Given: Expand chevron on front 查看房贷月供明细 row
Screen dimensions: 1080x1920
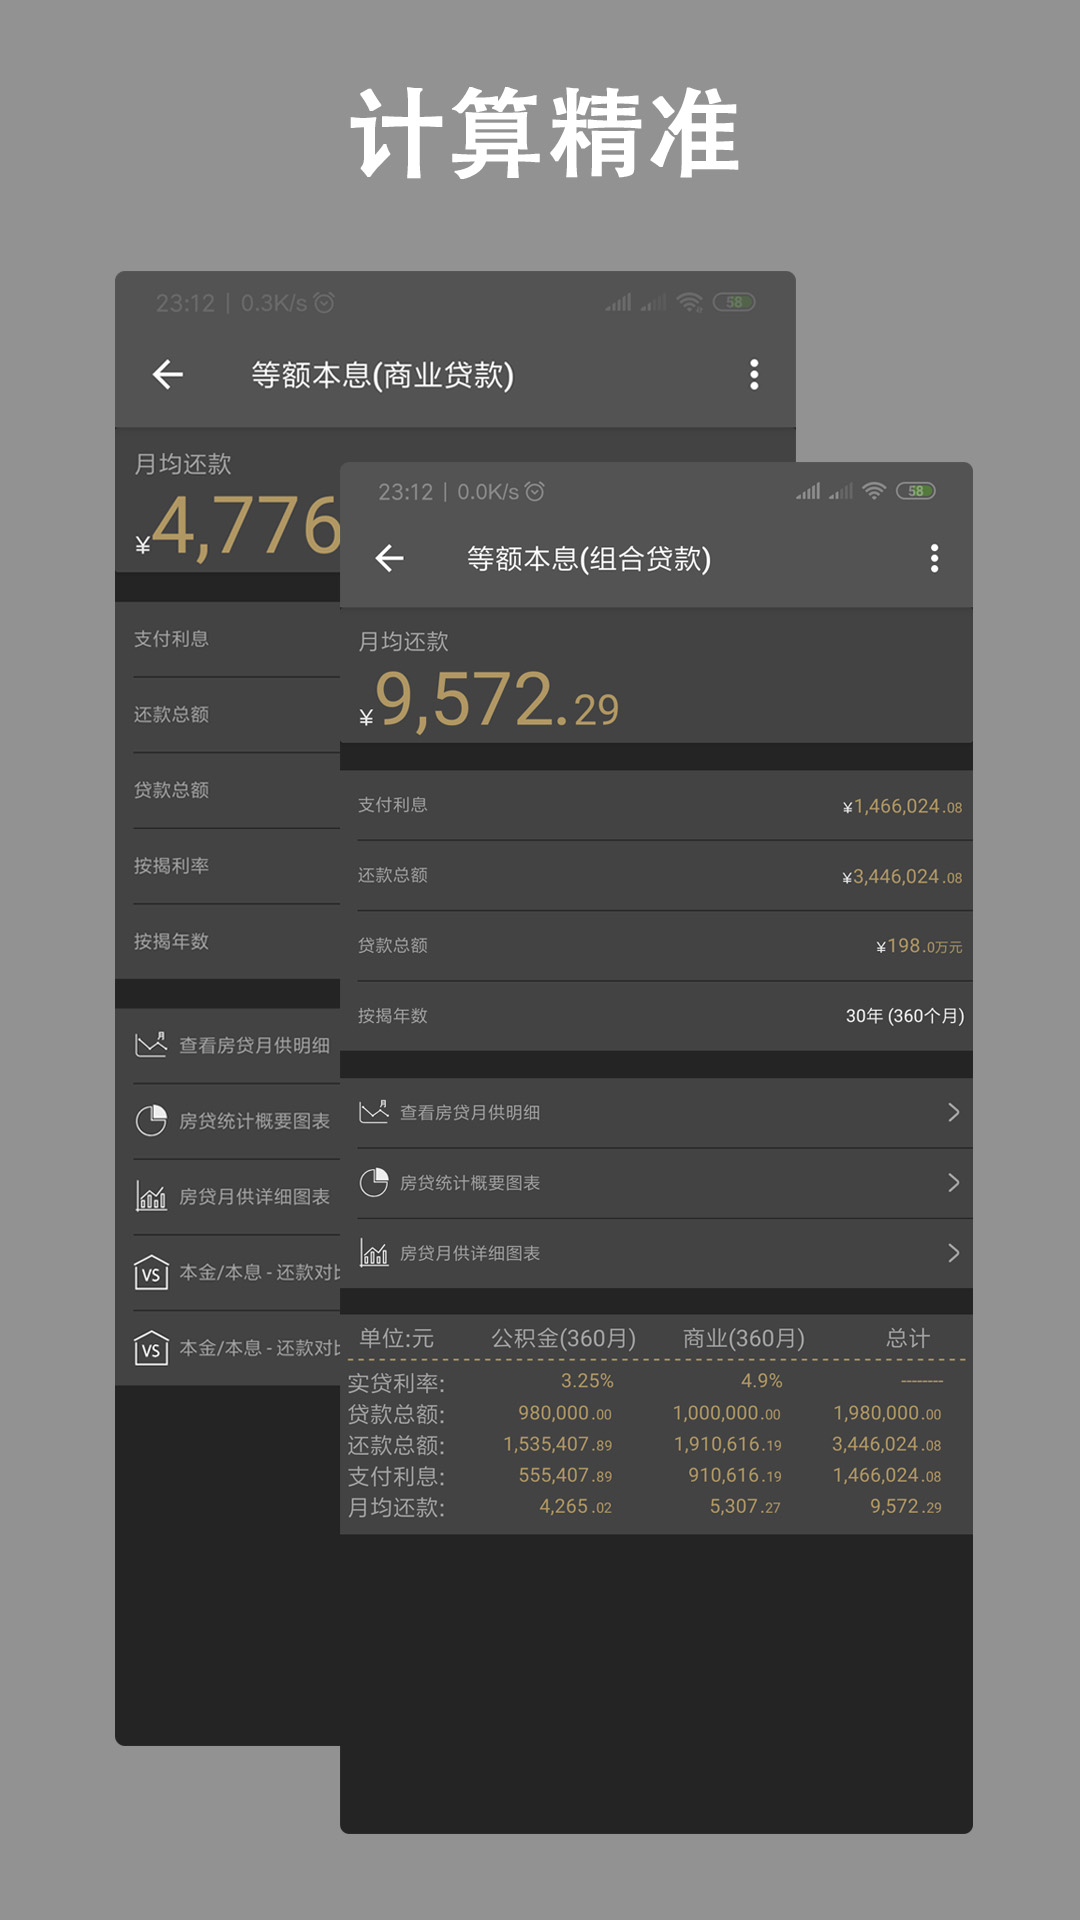Looking at the screenshot, I should [x=953, y=1112].
